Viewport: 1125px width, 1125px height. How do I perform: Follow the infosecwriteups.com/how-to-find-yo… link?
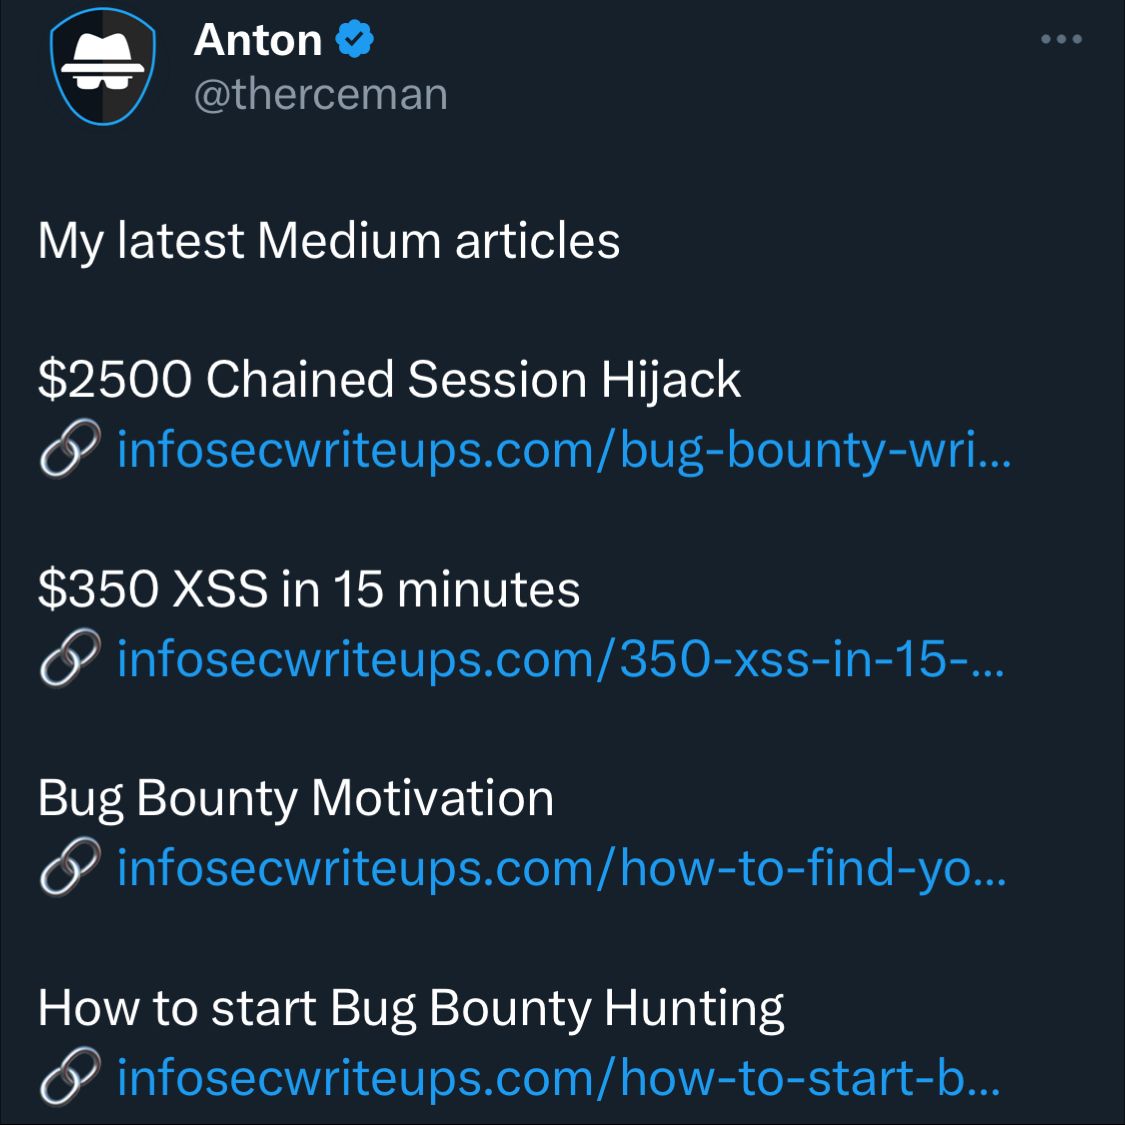coord(562,869)
